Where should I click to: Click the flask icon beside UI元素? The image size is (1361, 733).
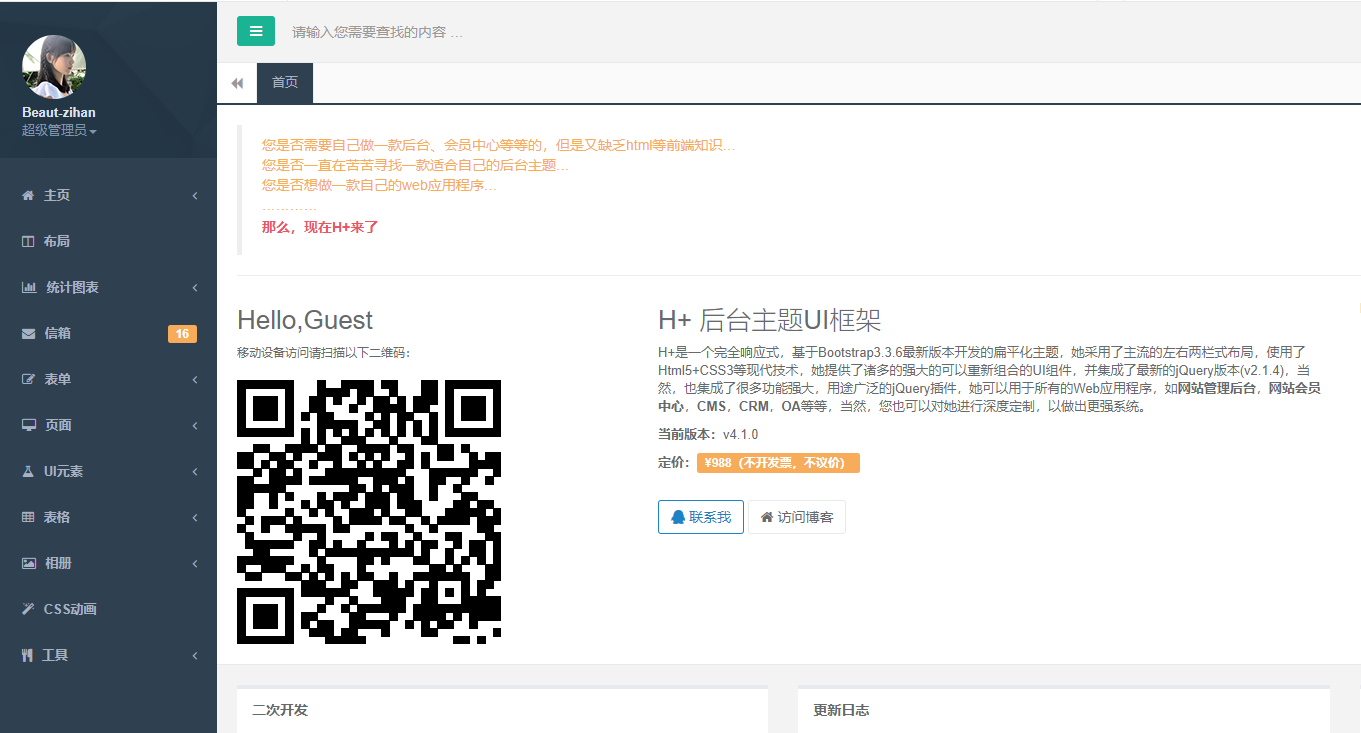(29, 472)
